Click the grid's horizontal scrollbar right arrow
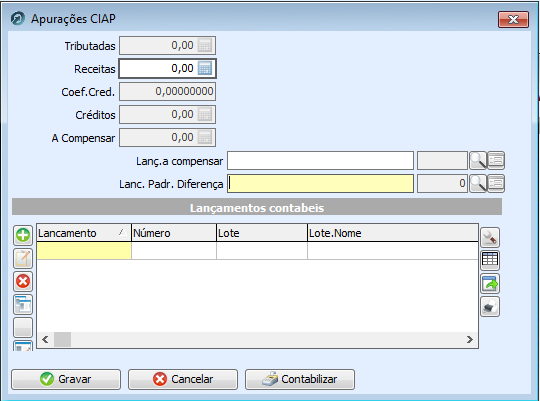Screen dimensions: 540x401 pyautogui.click(x=470, y=340)
